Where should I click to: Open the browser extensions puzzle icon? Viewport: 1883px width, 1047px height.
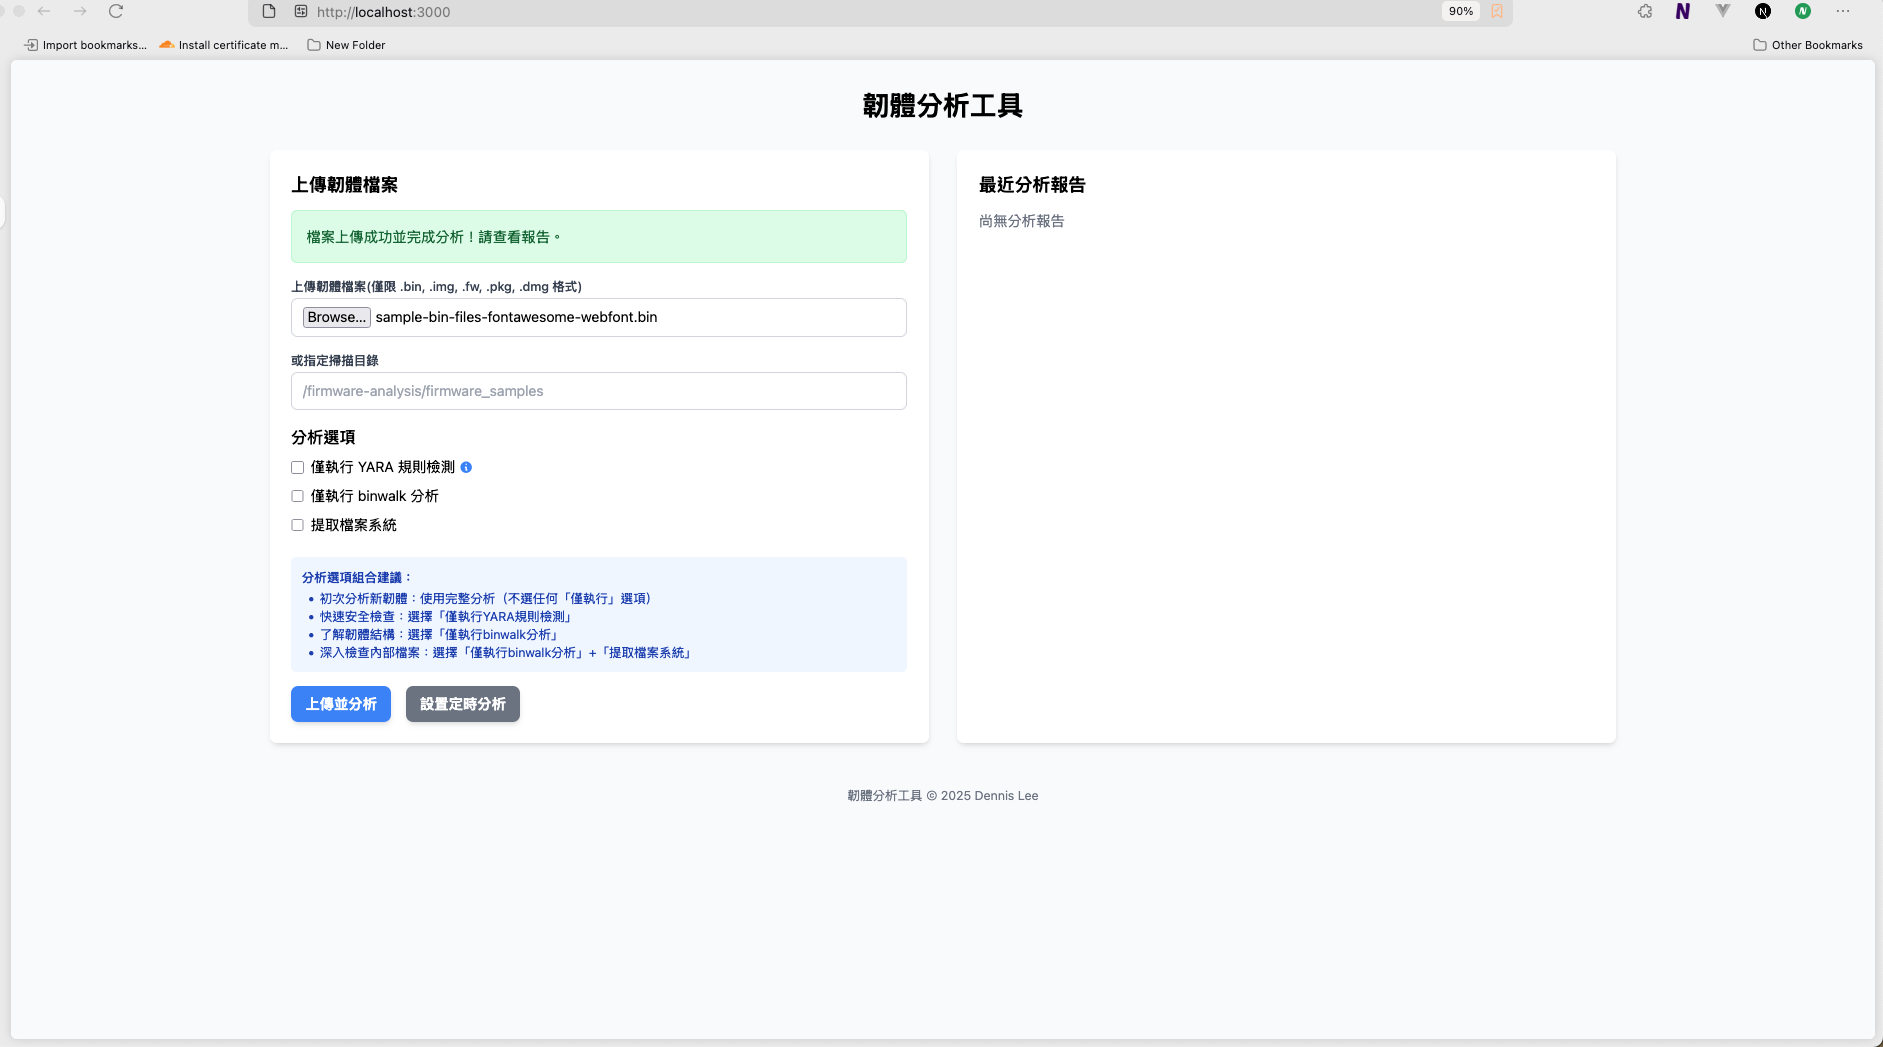tap(1645, 11)
